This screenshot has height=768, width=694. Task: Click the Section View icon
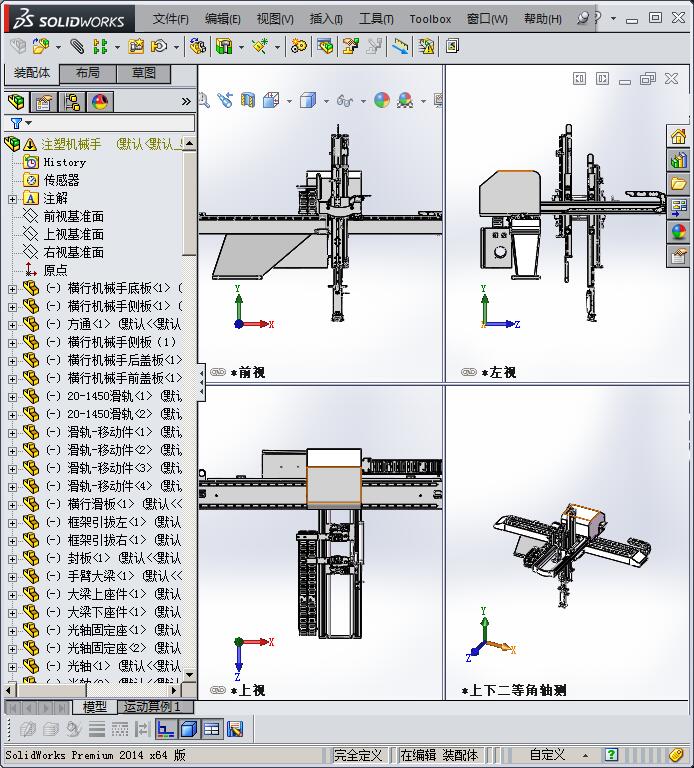248,100
